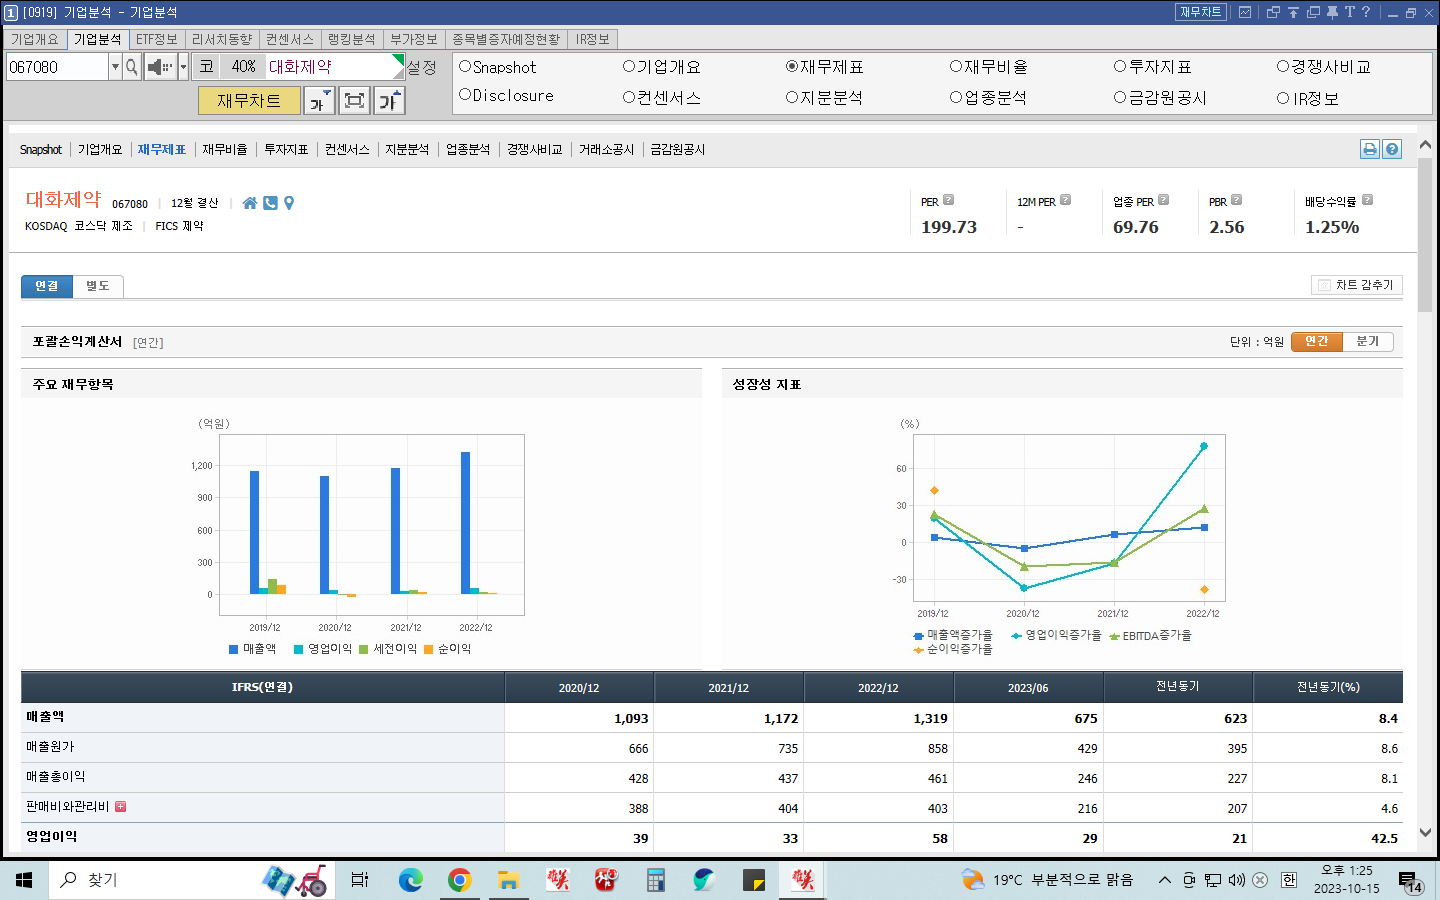Click the PBR info question icon

[1237, 200]
